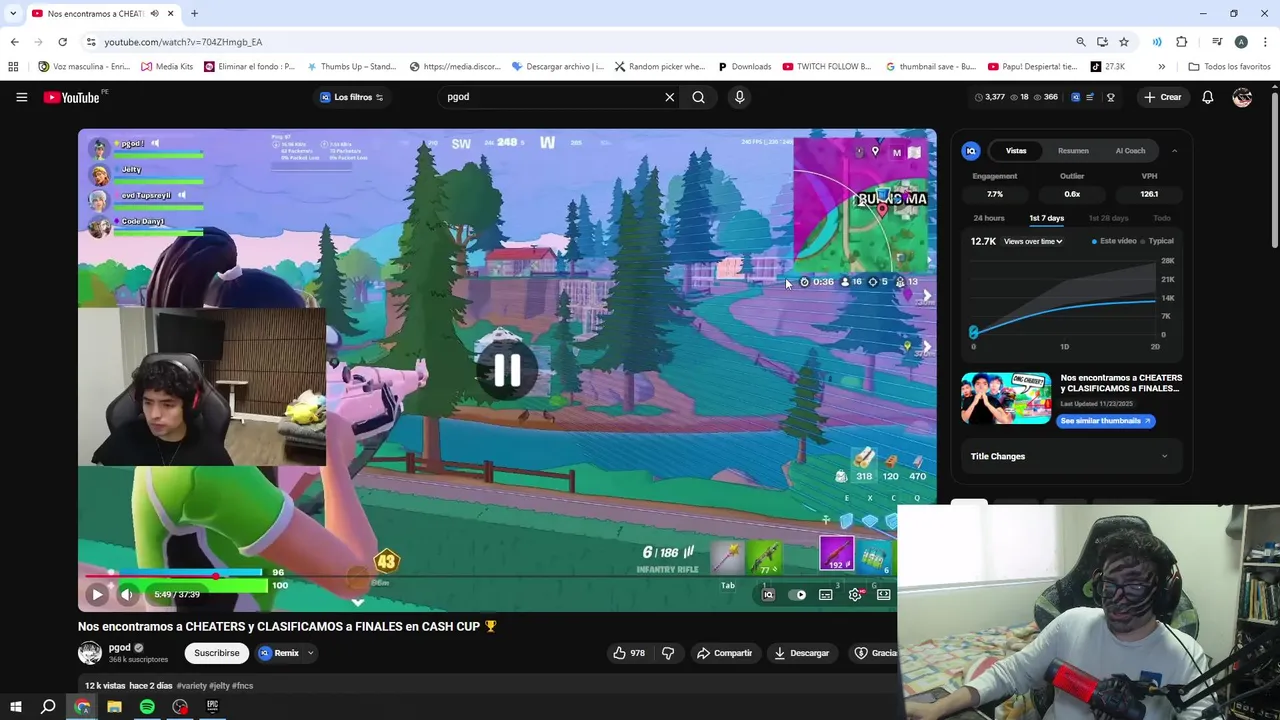Open the media control icon in Chrome toolbar

tap(1217, 42)
